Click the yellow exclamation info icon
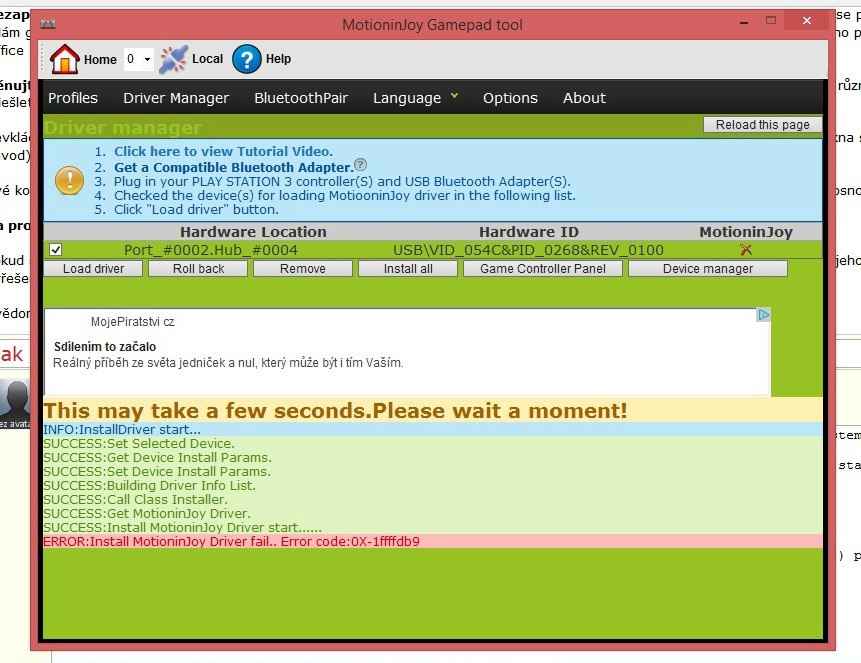The width and height of the screenshot is (861, 663). click(x=70, y=181)
